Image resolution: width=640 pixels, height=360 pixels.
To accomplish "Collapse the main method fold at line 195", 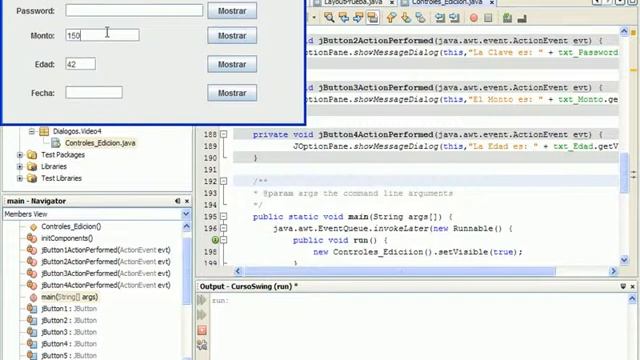I will 223,216.
